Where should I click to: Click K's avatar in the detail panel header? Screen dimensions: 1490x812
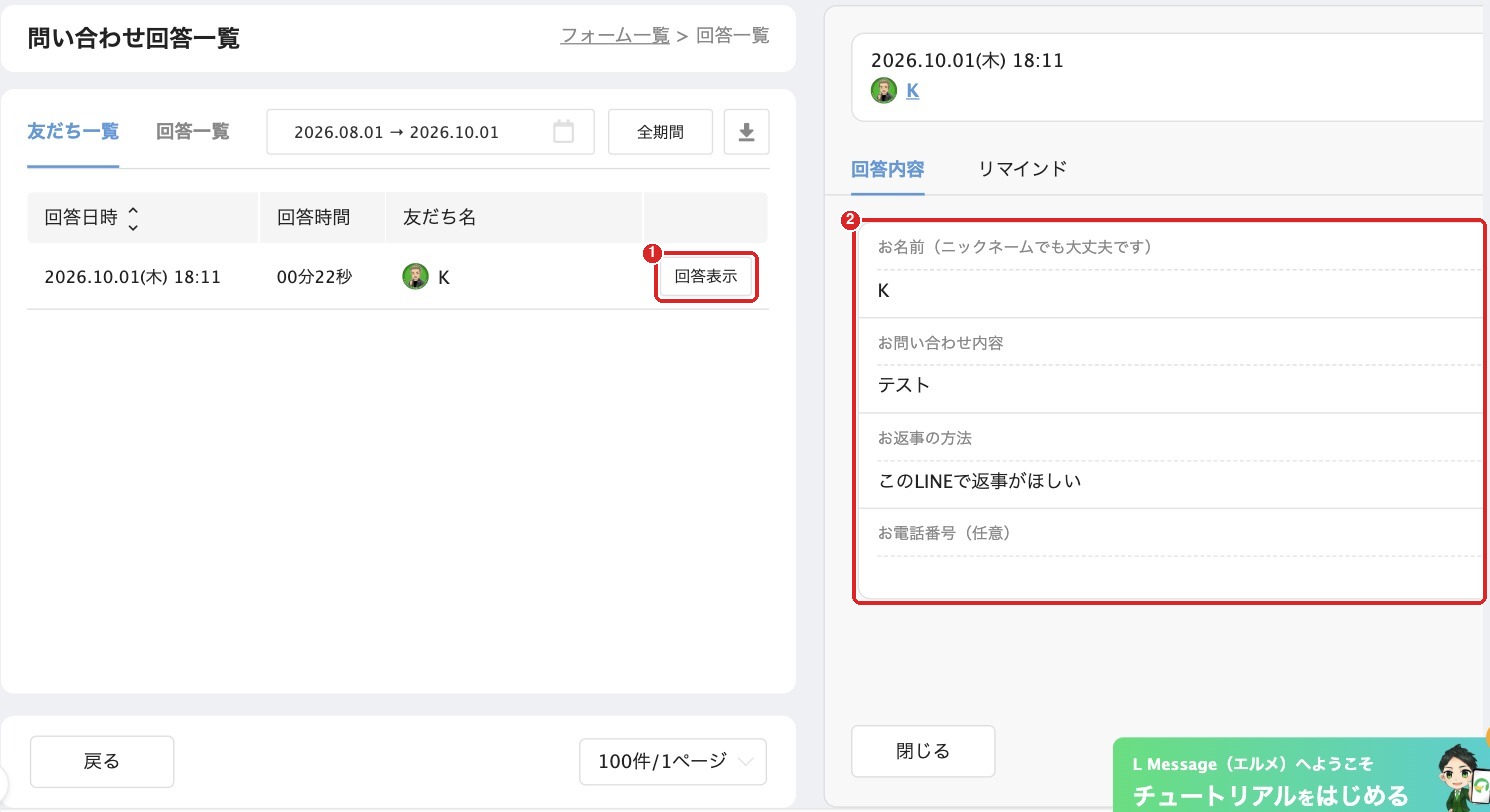[884, 91]
